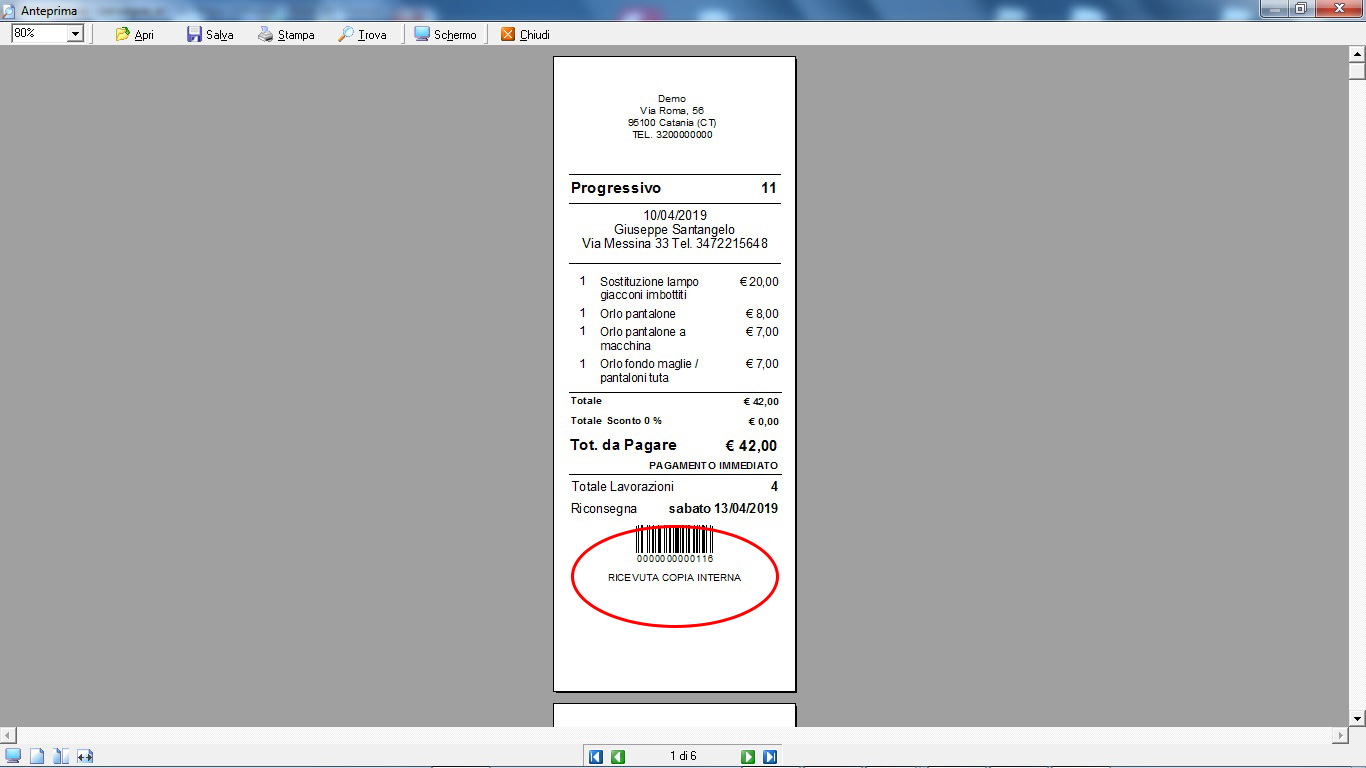Click the Anteprima window title icon
The image size is (1366, 768).
[x=8, y=10]
